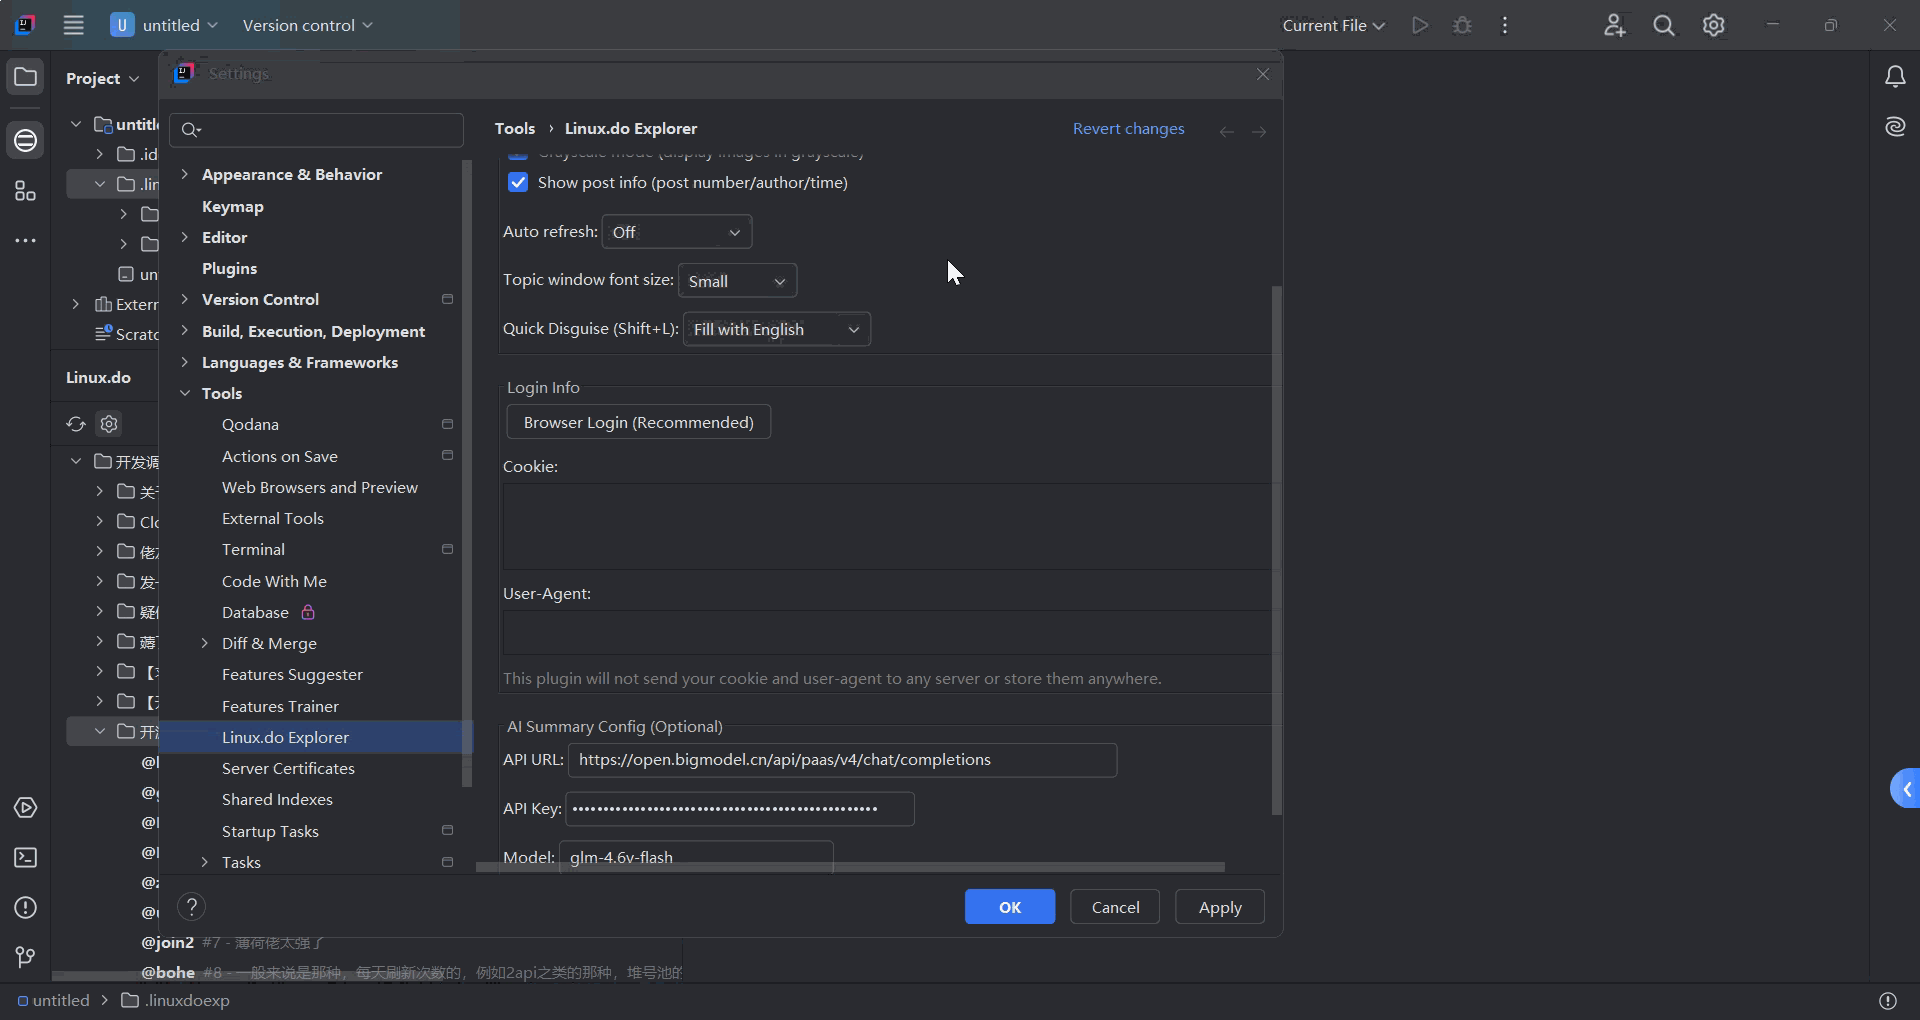Click the API URL input field
1920x1020 pixels.
[842, 760]
